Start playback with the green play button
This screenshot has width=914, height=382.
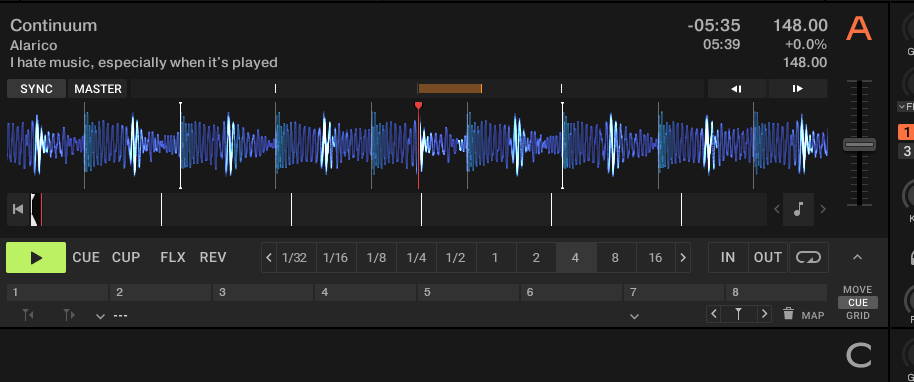pyautogui.click(x=36, y=258)
